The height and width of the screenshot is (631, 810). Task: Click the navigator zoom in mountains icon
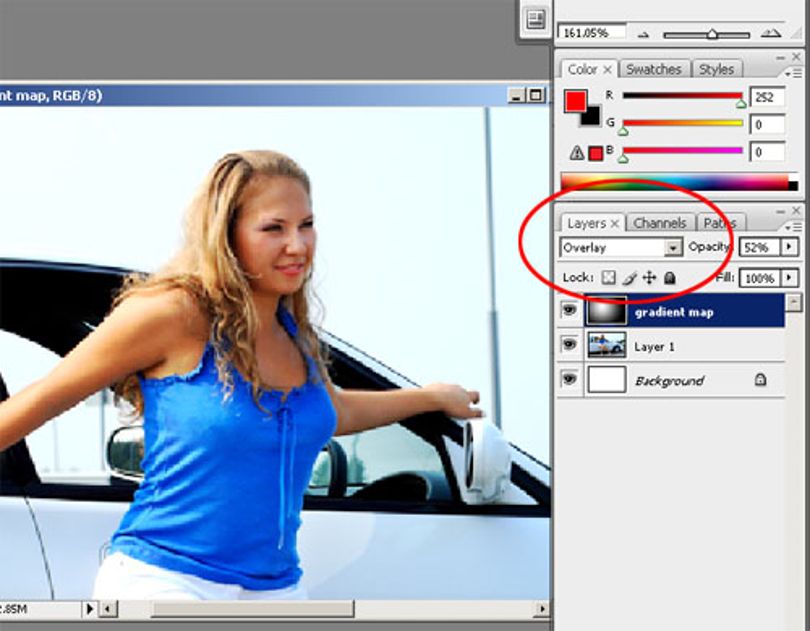point(771,34)
